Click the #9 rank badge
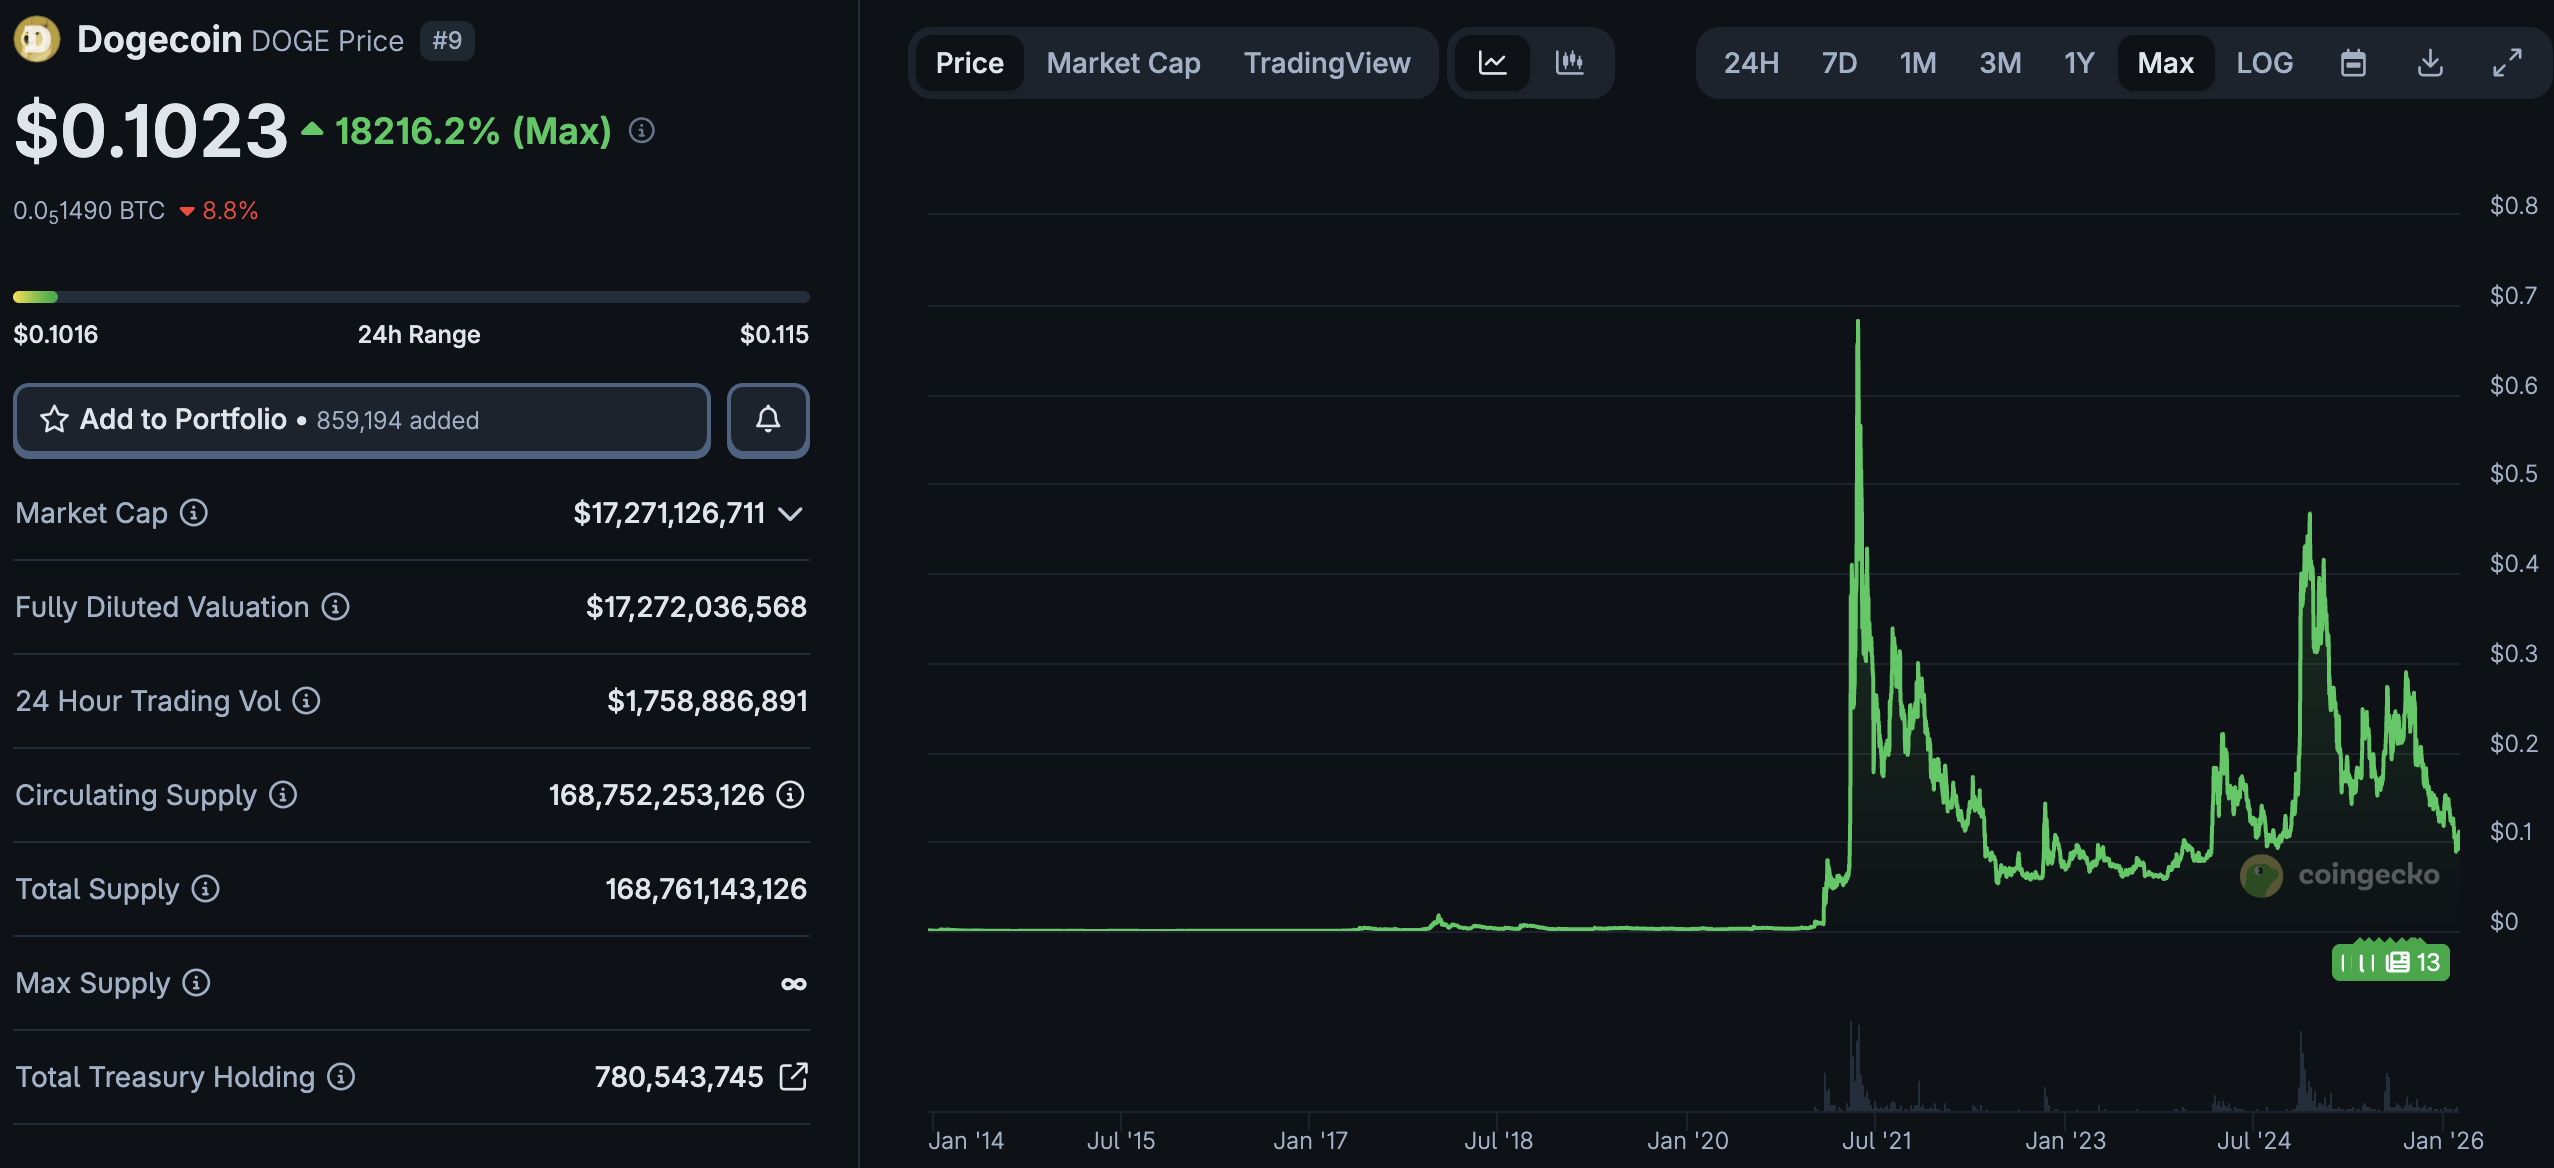The image size is (2554, 1168). [x=447, y=41]
